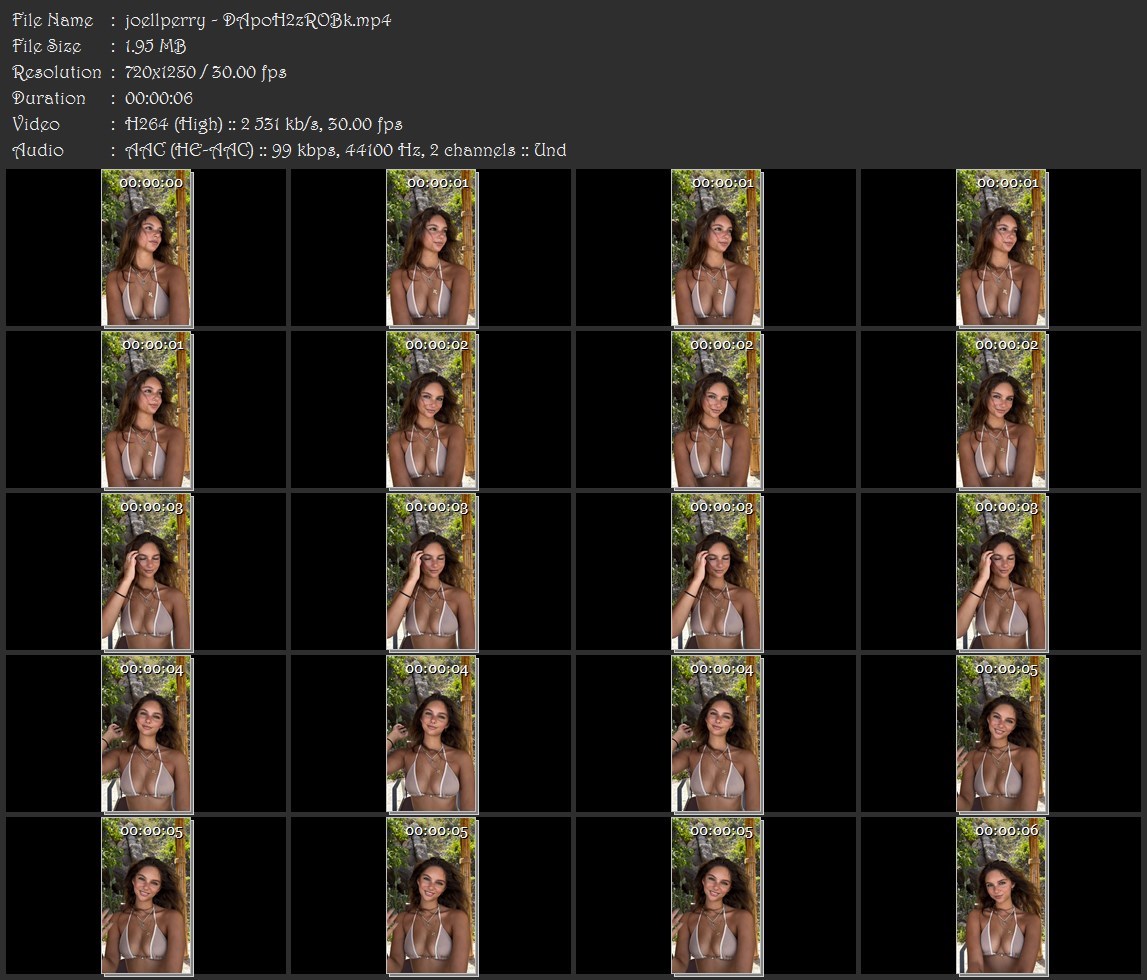Open second thumbnail in first row, 00:00:01
This screenshot has height=980, width=1147.
(432, 248)
